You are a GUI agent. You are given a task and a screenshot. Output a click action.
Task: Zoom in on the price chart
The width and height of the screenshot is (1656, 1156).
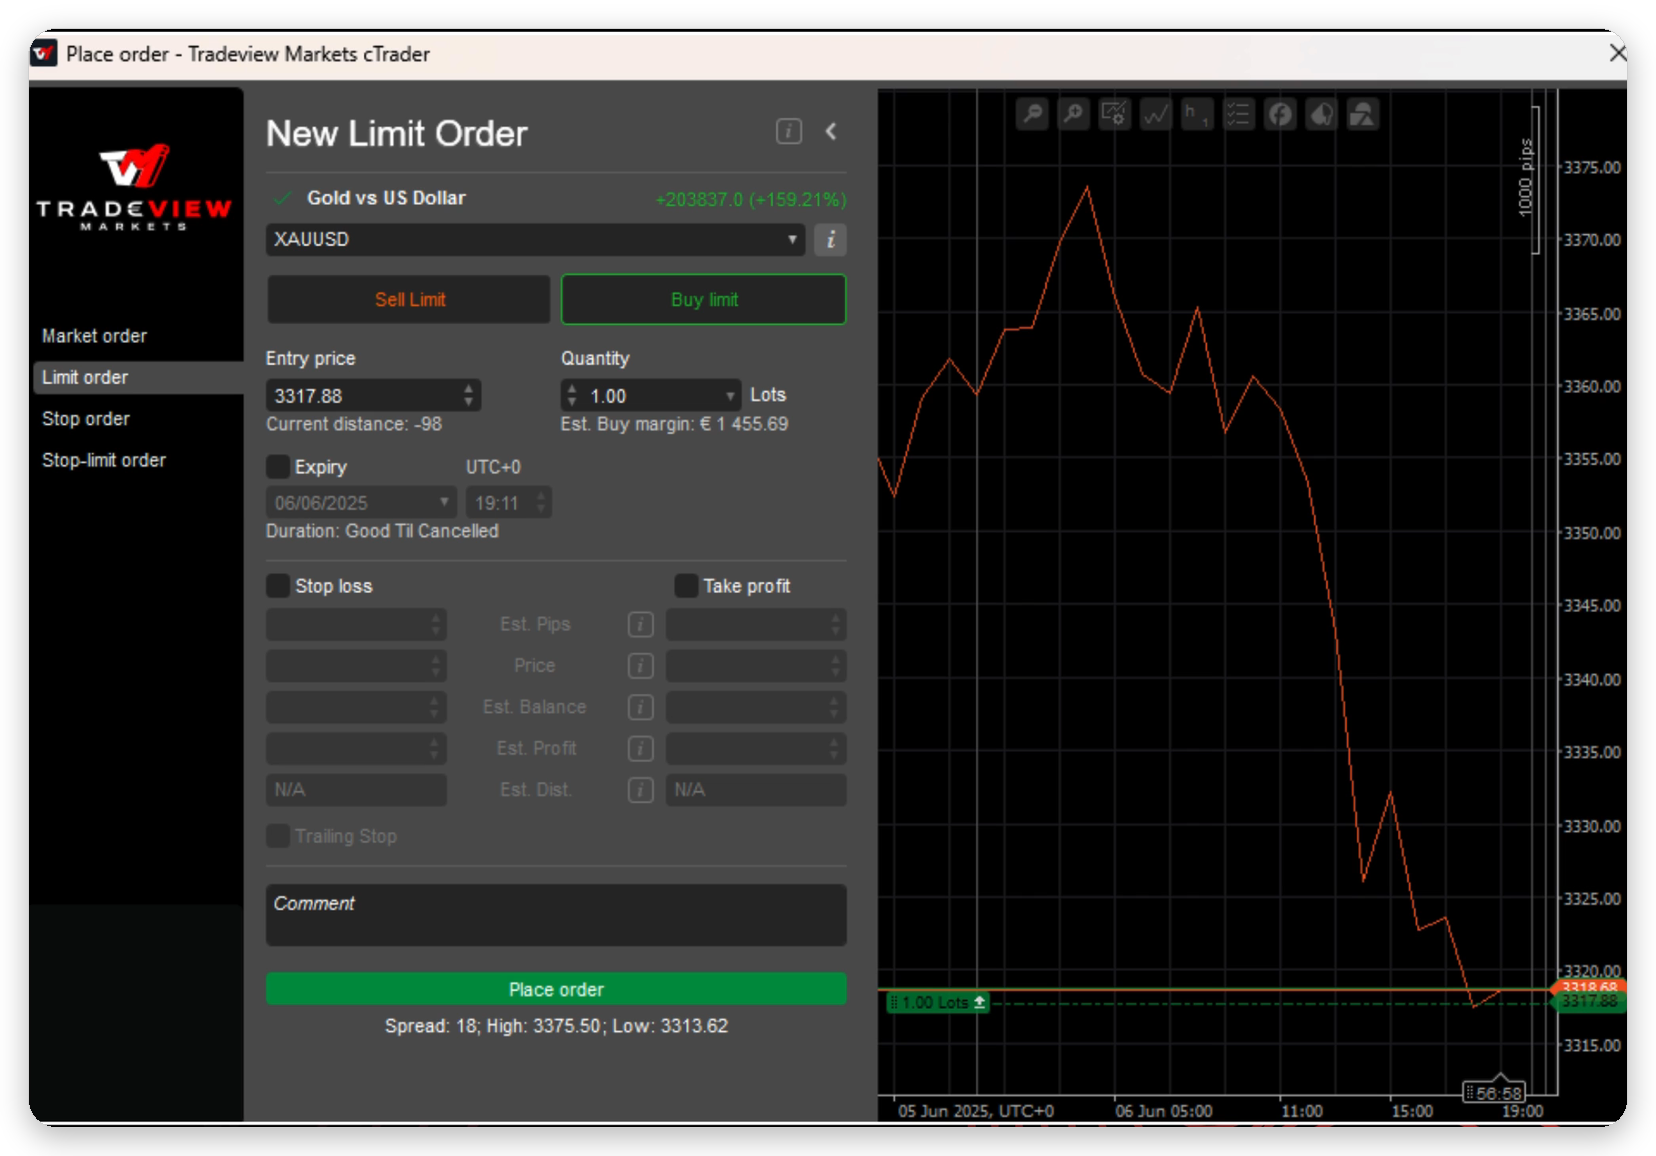click(x=1073, y=114)
